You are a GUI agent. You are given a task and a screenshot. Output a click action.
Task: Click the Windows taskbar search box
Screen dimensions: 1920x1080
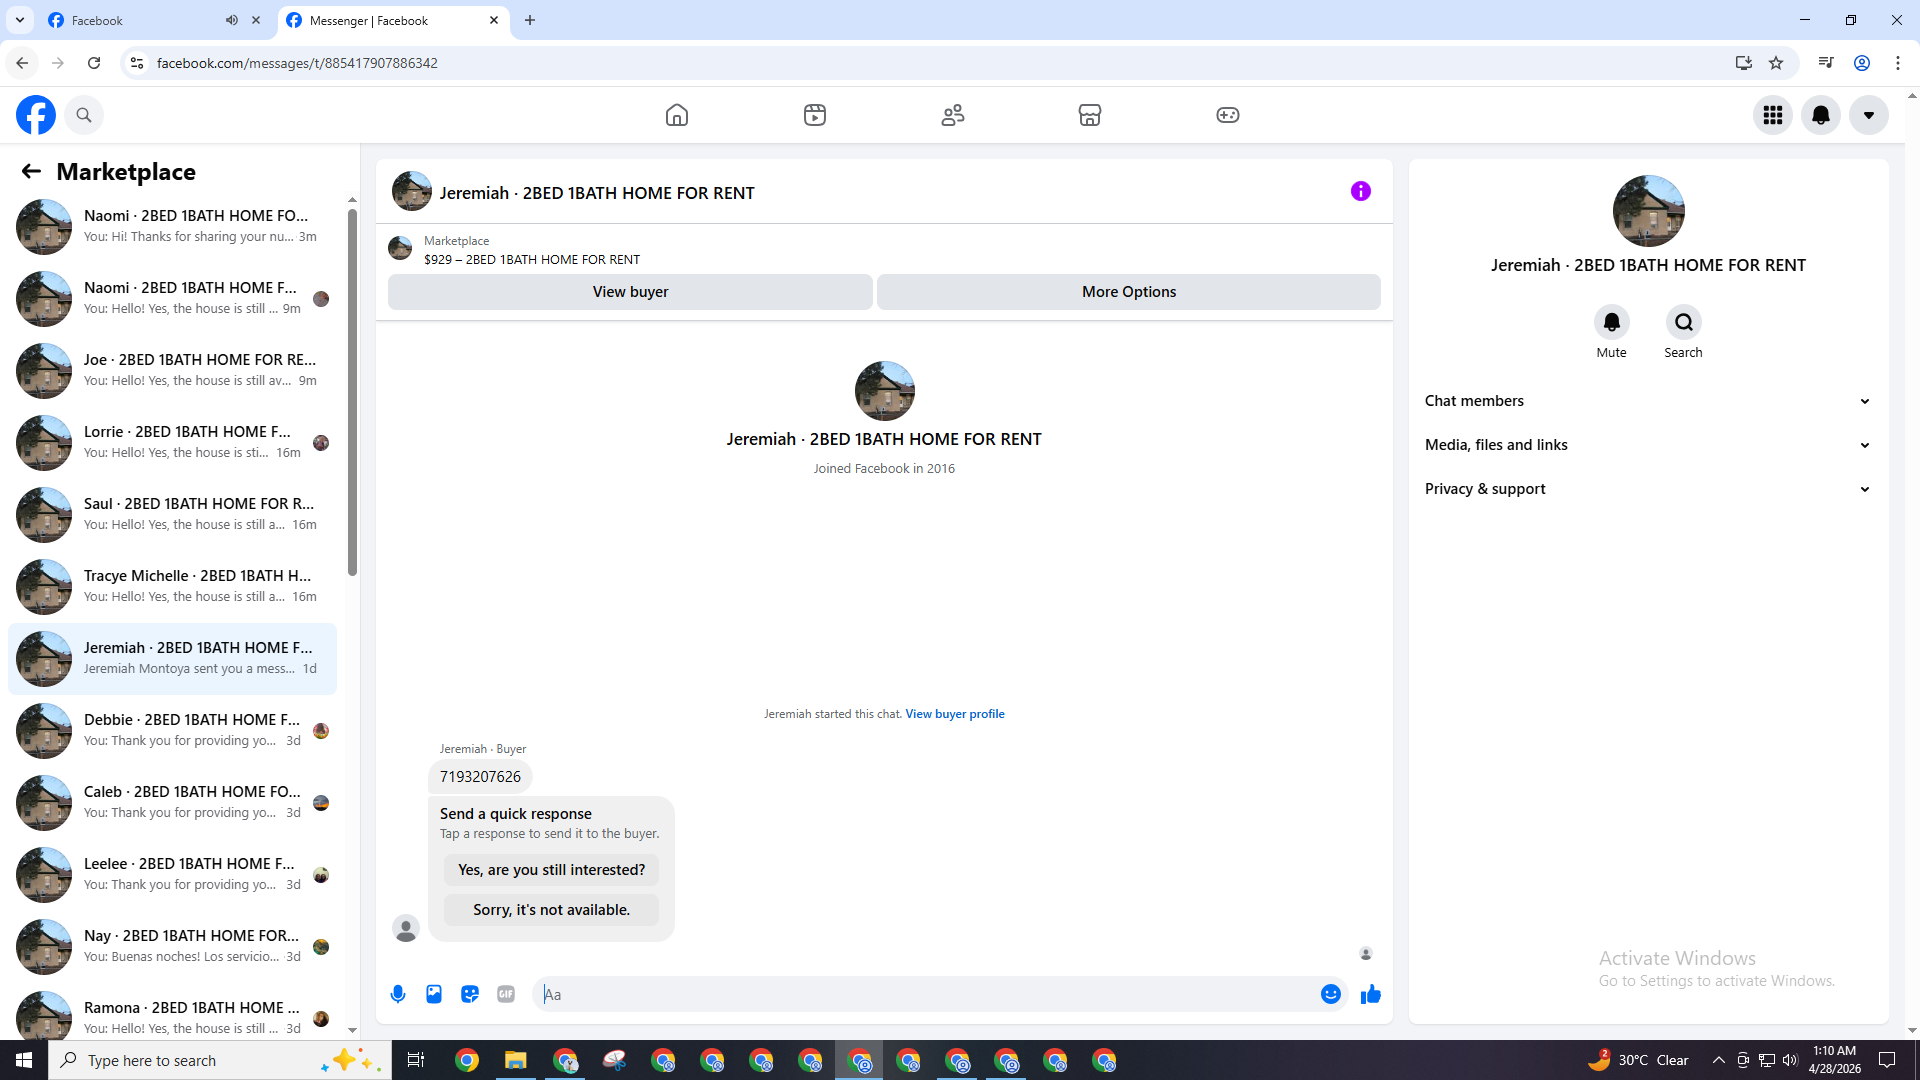point(220,1060)
